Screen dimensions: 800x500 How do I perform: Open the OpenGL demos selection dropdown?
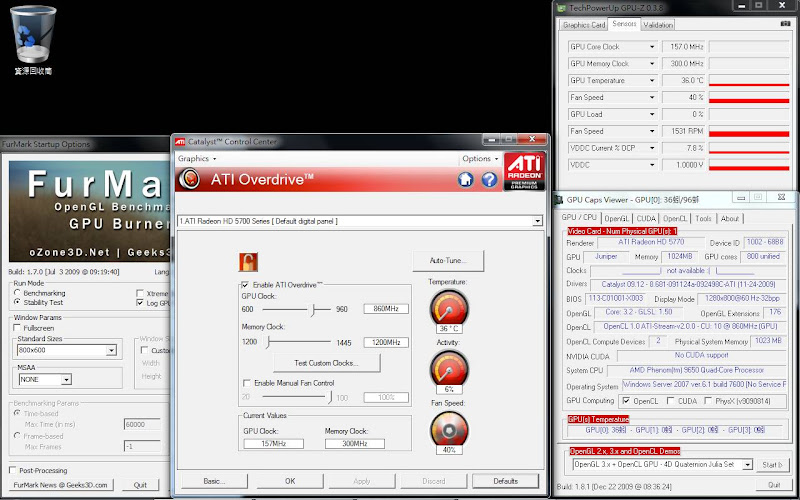coord(747,465)
